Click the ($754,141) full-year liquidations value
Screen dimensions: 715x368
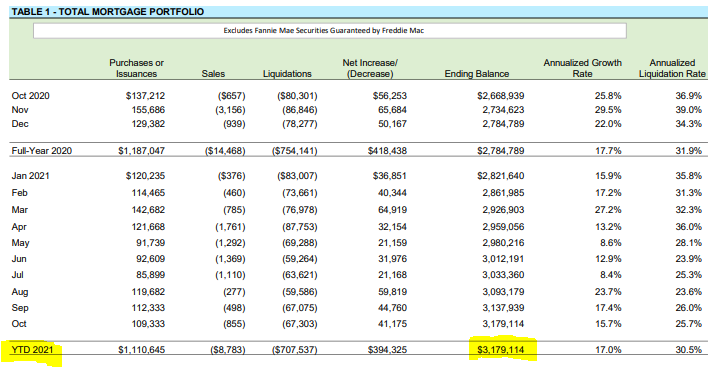point(295,150)
